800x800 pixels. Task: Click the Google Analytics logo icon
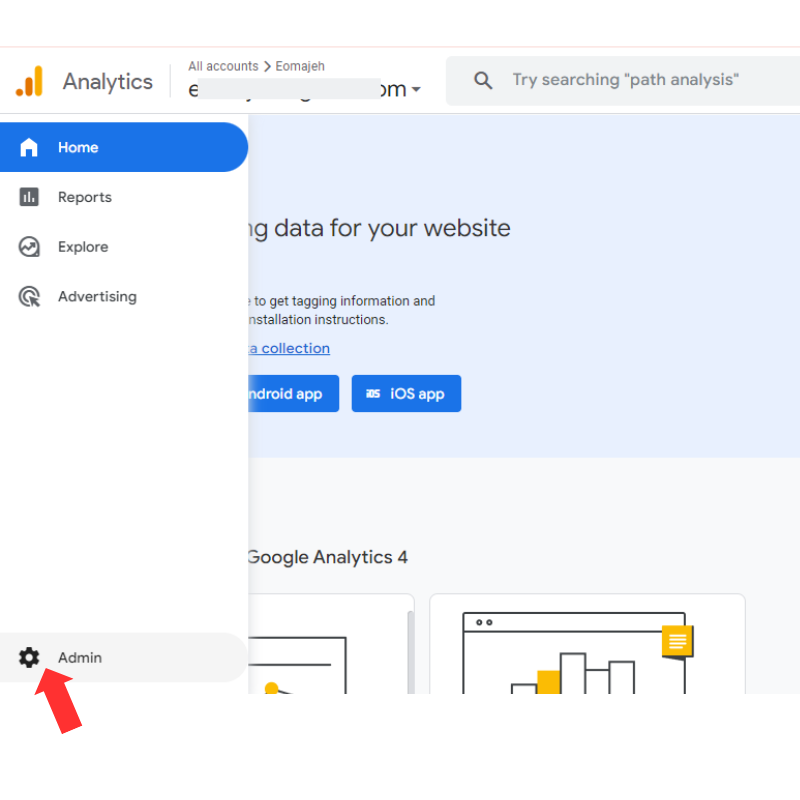(x=29, y=81)
